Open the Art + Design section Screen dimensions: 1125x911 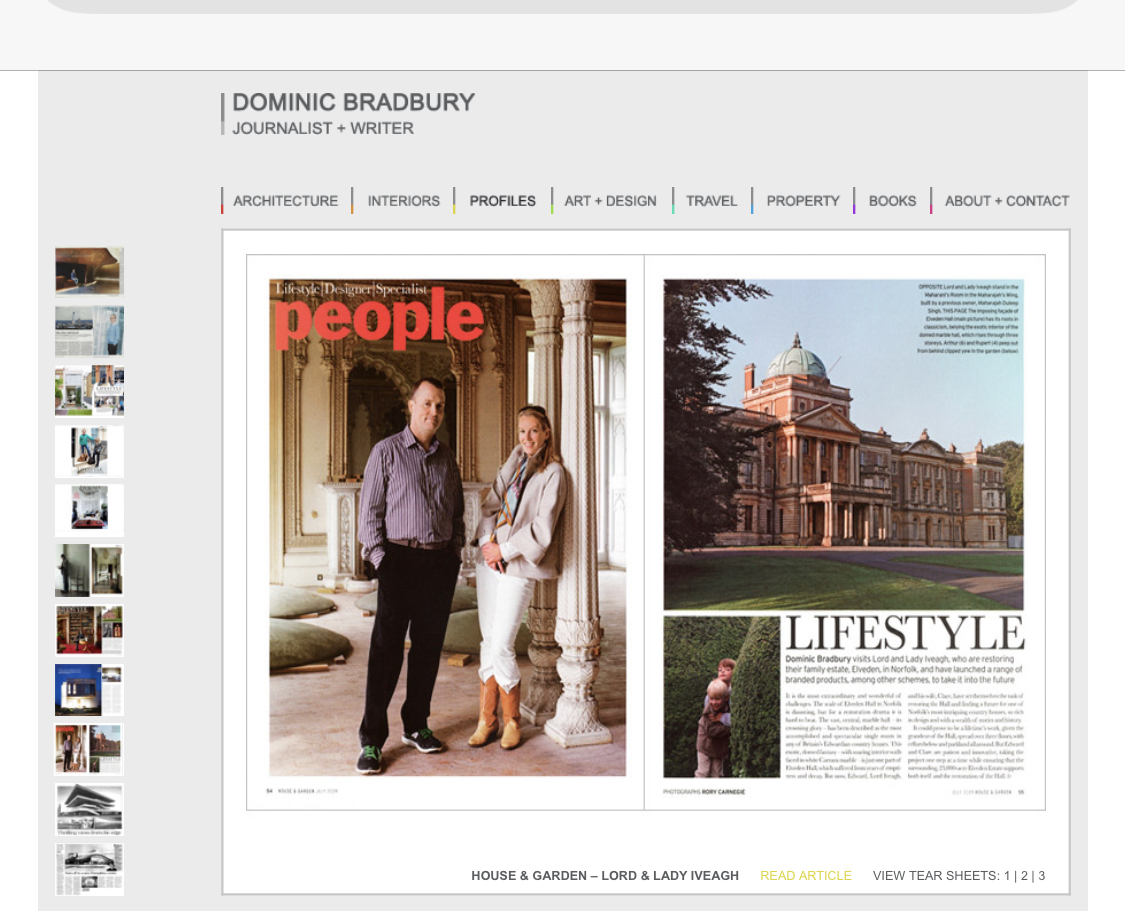pos(610,201)
